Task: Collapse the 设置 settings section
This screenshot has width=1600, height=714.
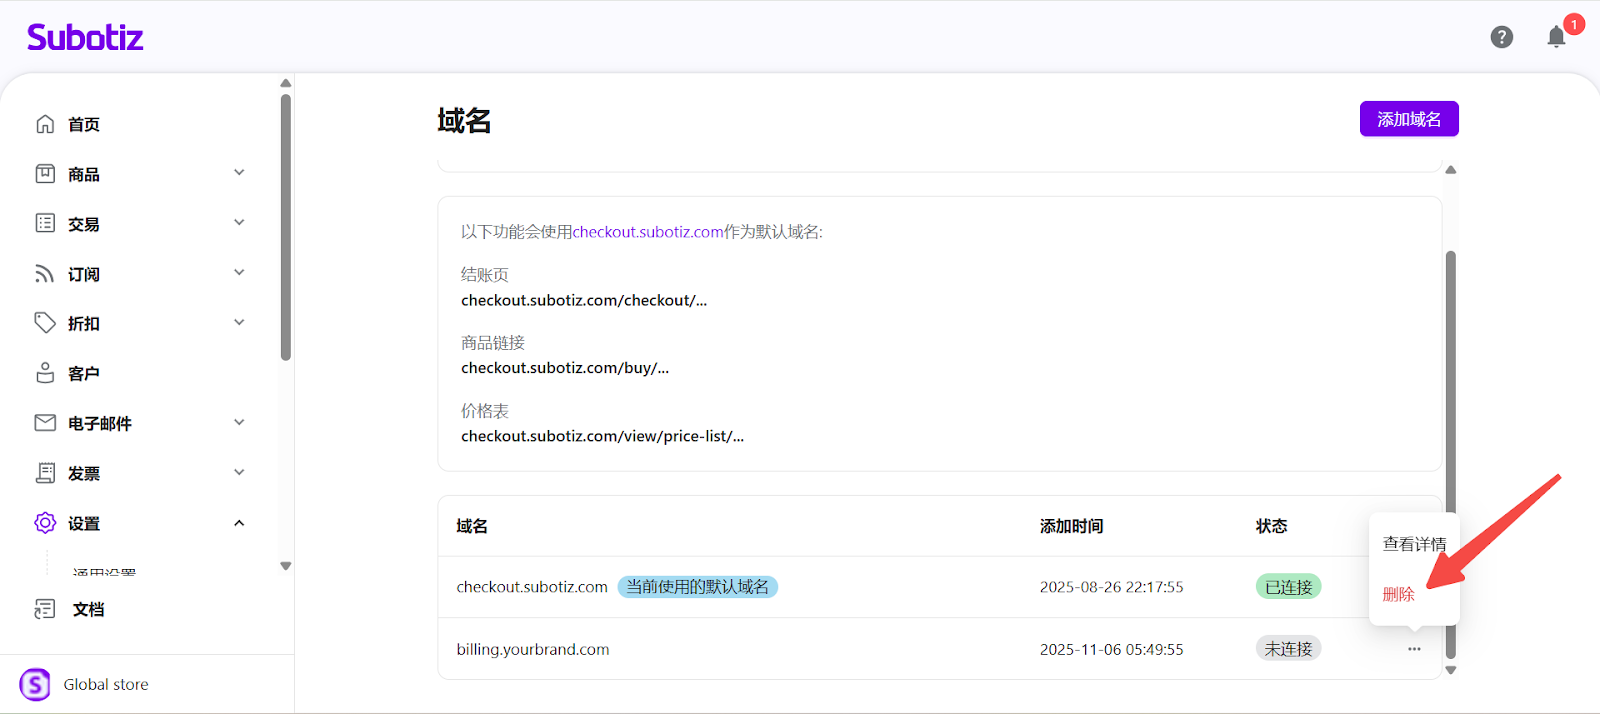Action: pos(239,523)
